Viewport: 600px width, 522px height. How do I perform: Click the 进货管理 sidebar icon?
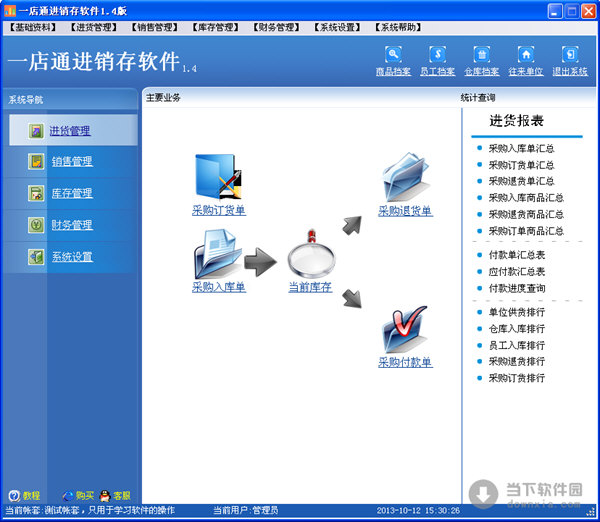(x=36, y=131)
